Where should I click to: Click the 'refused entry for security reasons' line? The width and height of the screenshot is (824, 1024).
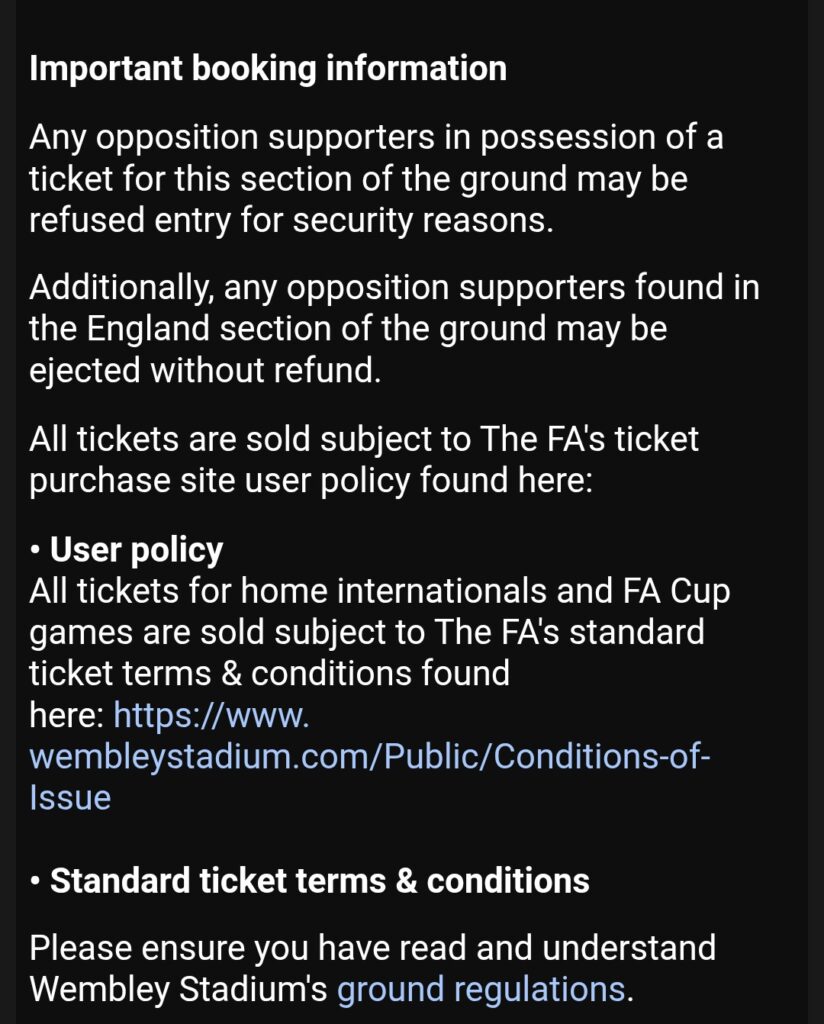tap(290, 220)
